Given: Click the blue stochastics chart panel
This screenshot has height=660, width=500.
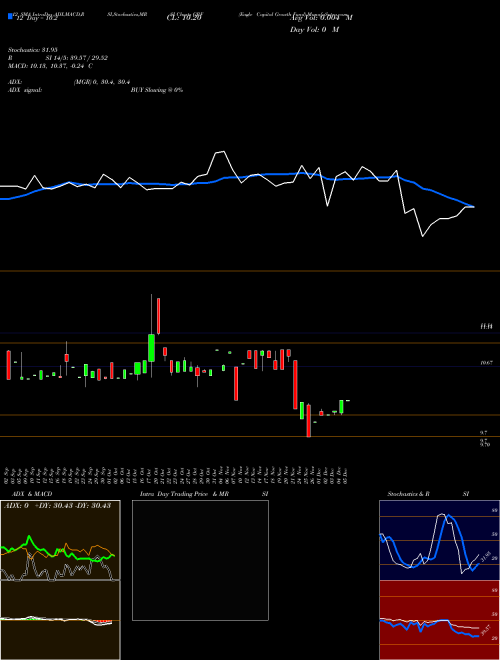Looking at the screenshot, I should pyautogui.click(x=439, y=540).
